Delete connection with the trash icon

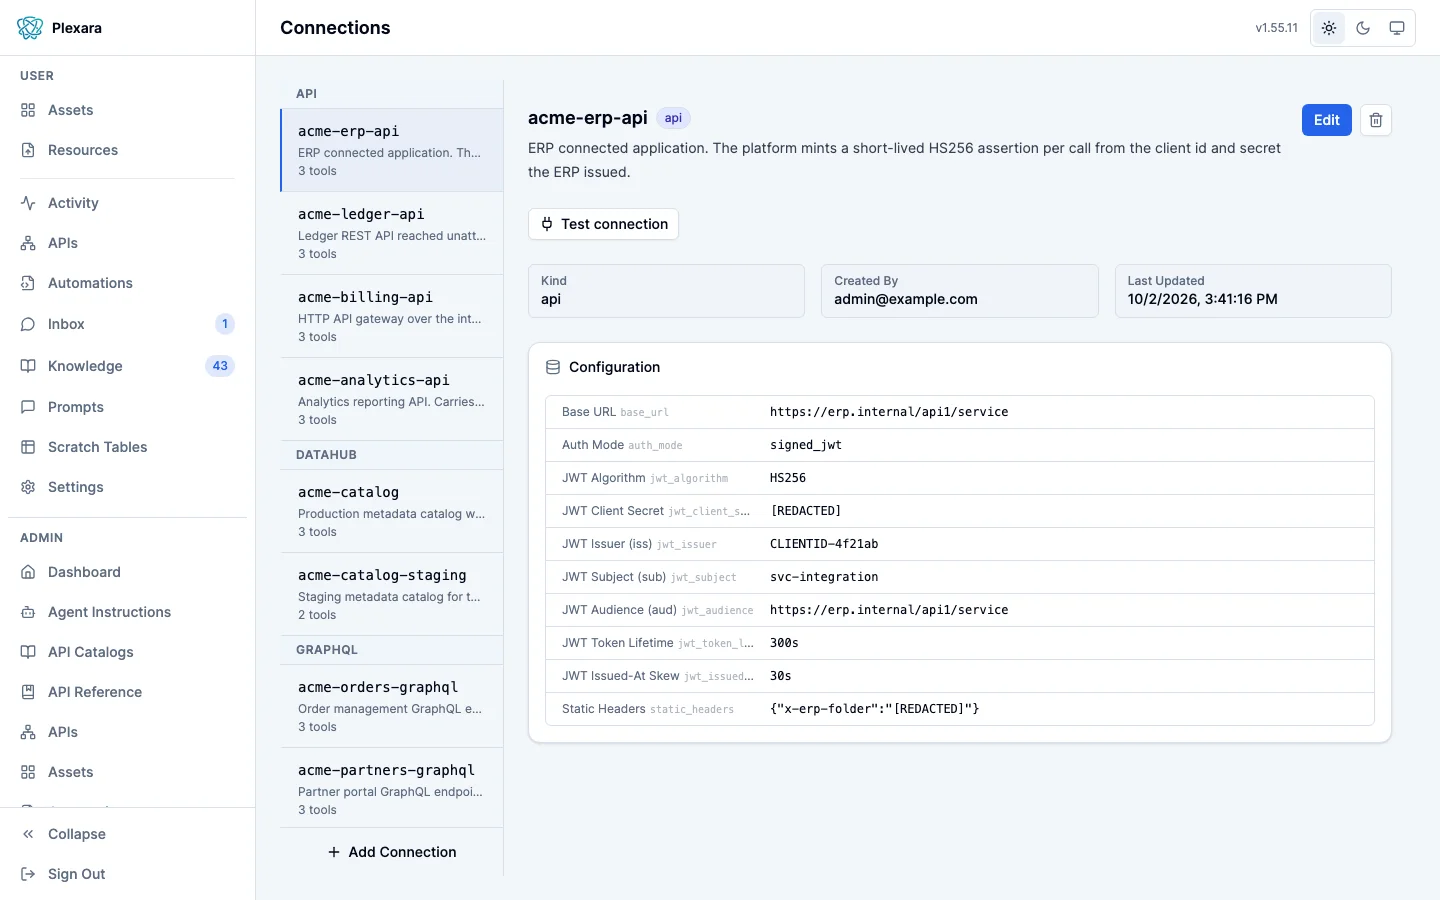pos(1376,120)
